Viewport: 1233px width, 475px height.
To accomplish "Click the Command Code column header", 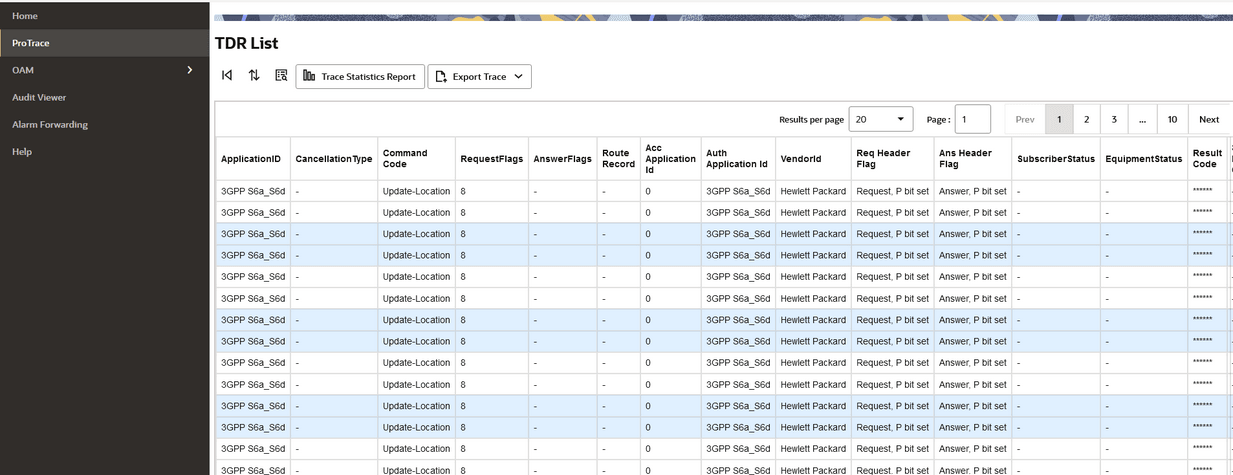I will [416, 159].
